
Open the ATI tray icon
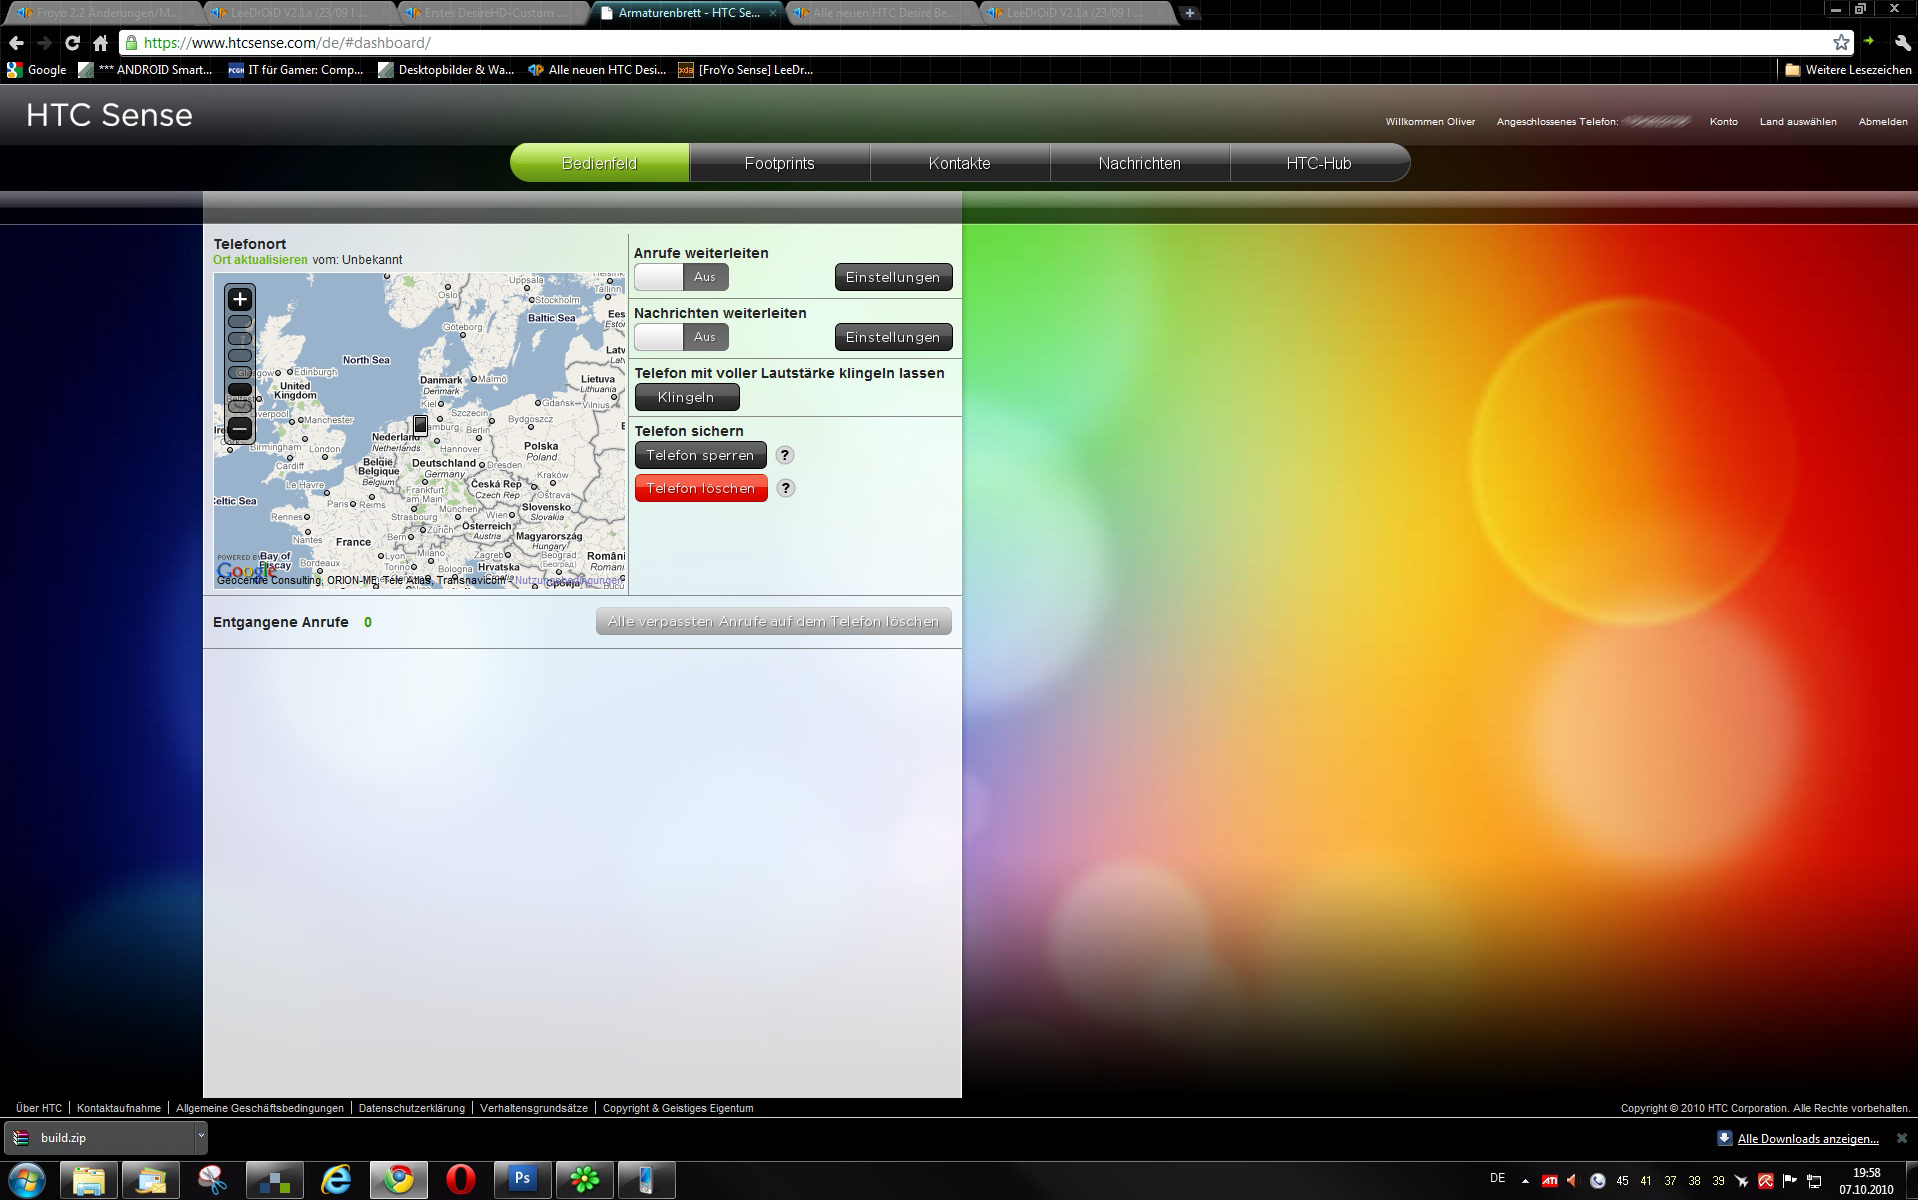click(1549, 1181)
